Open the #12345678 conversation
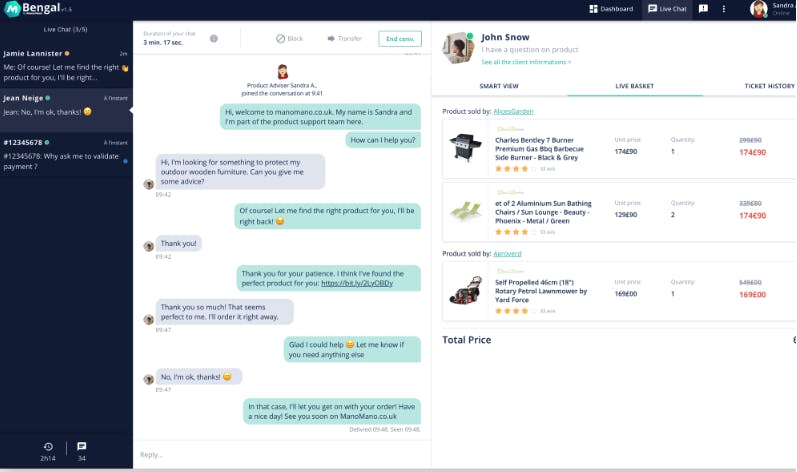 (x=66, y=154)
